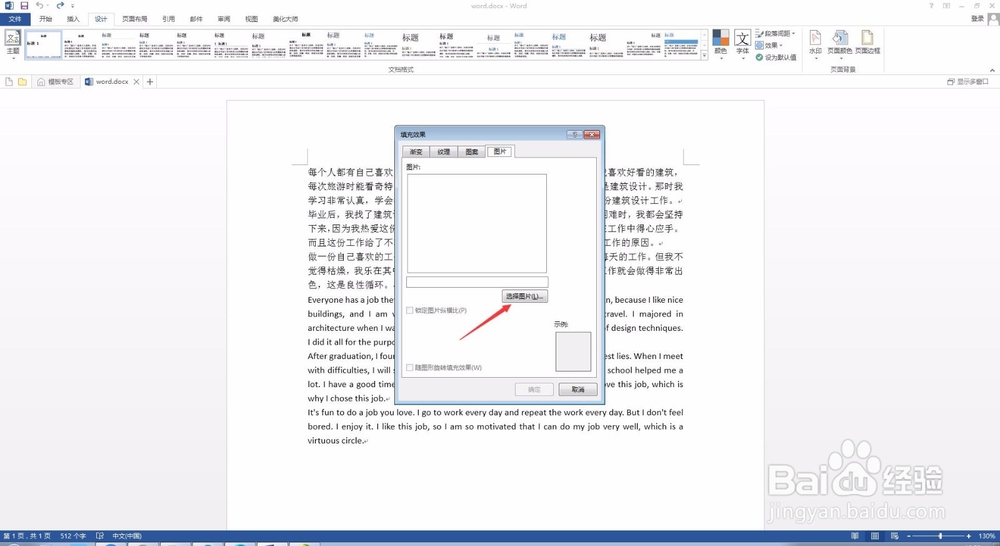Click 显示多窗口 show multiple windows
1000x546 pixels.
(967, 82)
